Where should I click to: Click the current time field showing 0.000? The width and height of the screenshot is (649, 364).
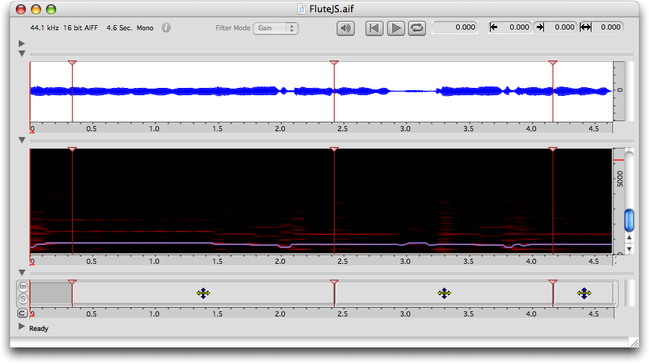[x=454, y=27]
